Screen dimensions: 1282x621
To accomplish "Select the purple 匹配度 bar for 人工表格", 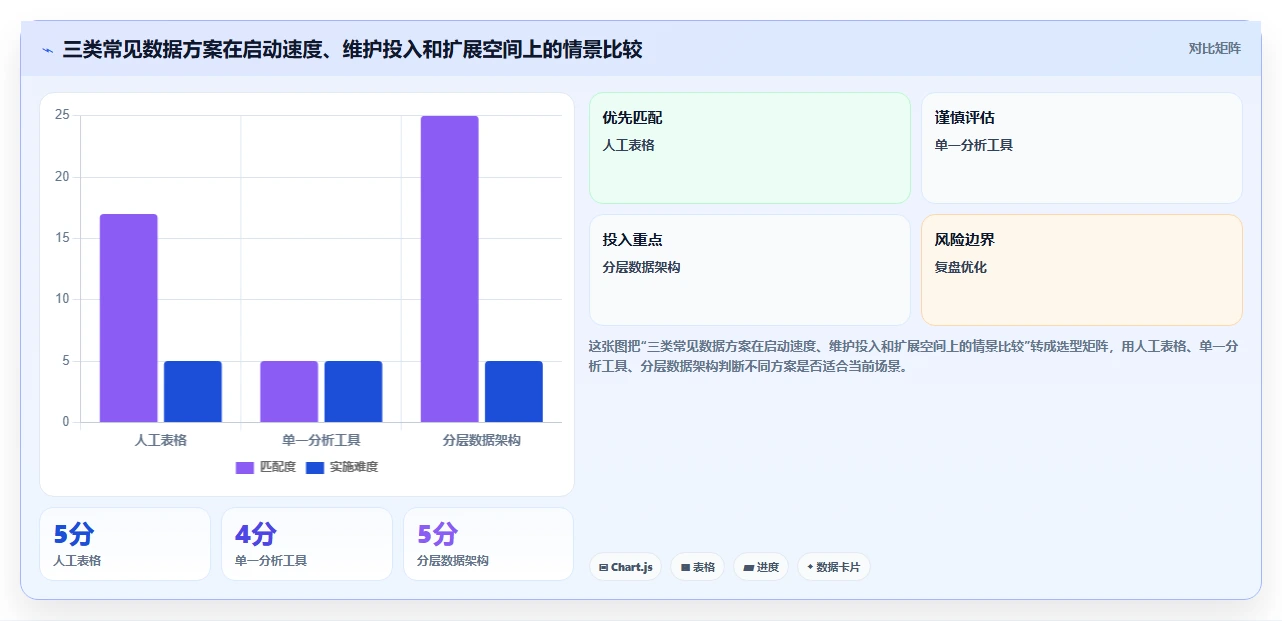I will [x=128, y=318].
